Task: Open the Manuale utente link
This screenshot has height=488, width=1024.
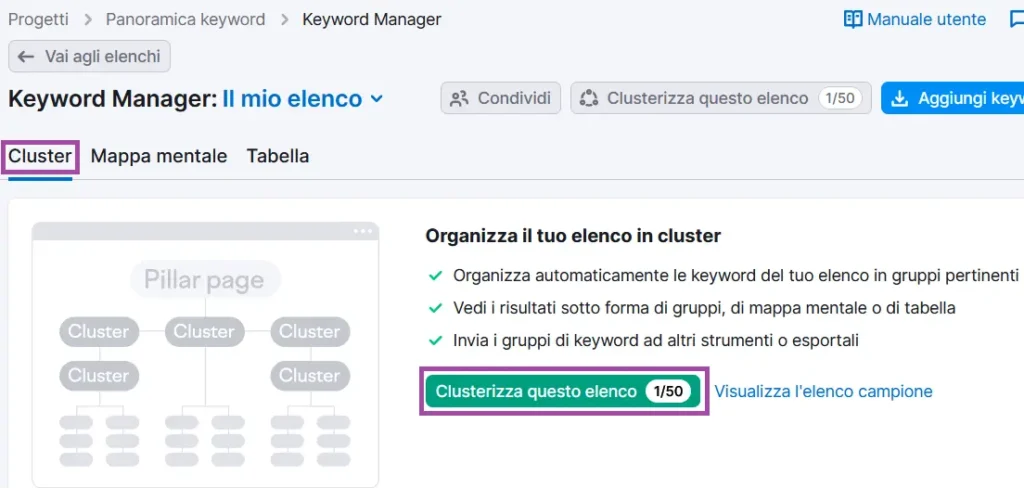Action: (x=926, y=19)
